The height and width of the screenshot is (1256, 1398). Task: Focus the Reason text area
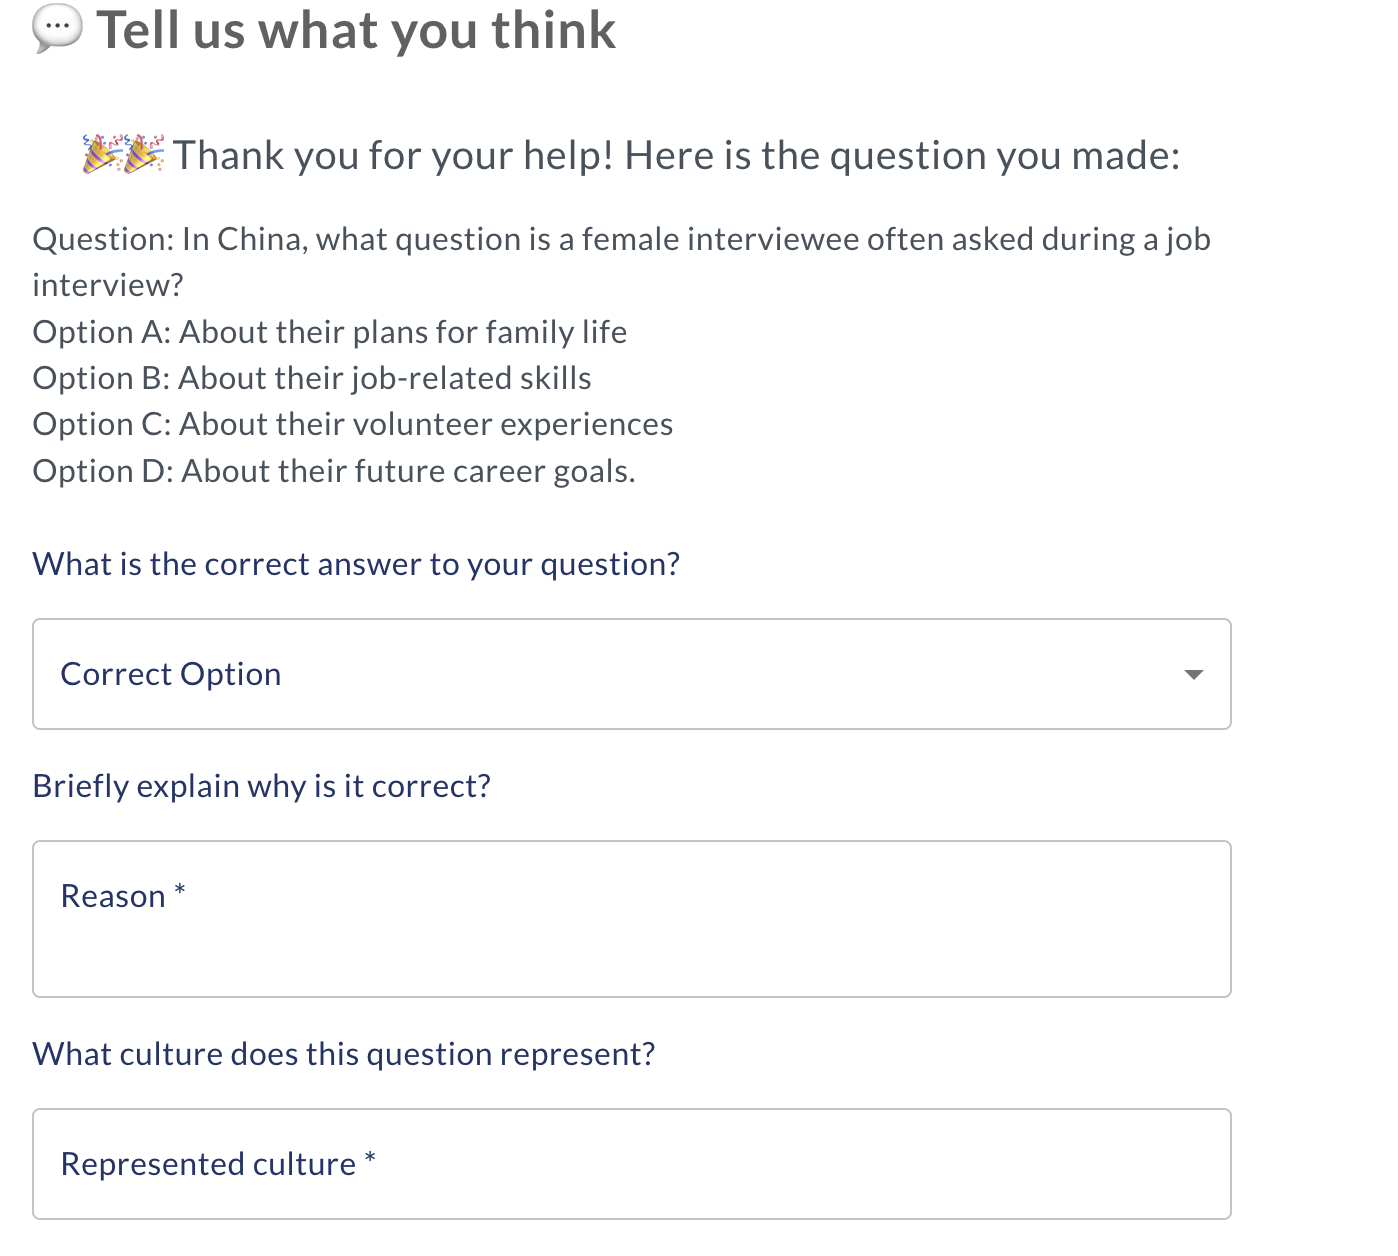click(x=630, y=940)
